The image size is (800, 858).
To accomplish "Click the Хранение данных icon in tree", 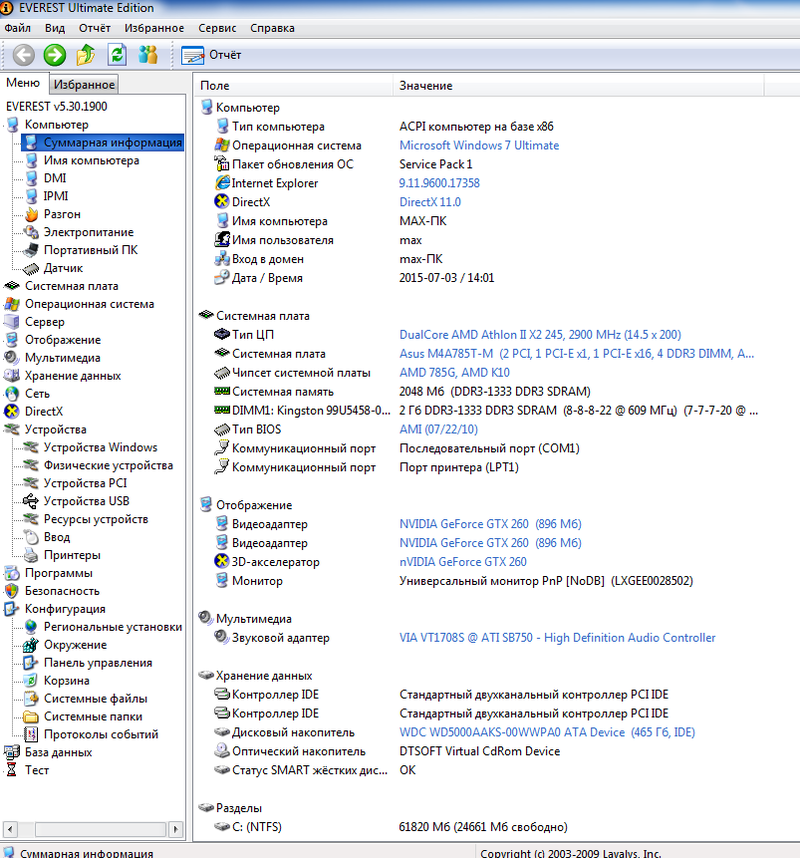I will pyautogui.click(x=12, y=376).
